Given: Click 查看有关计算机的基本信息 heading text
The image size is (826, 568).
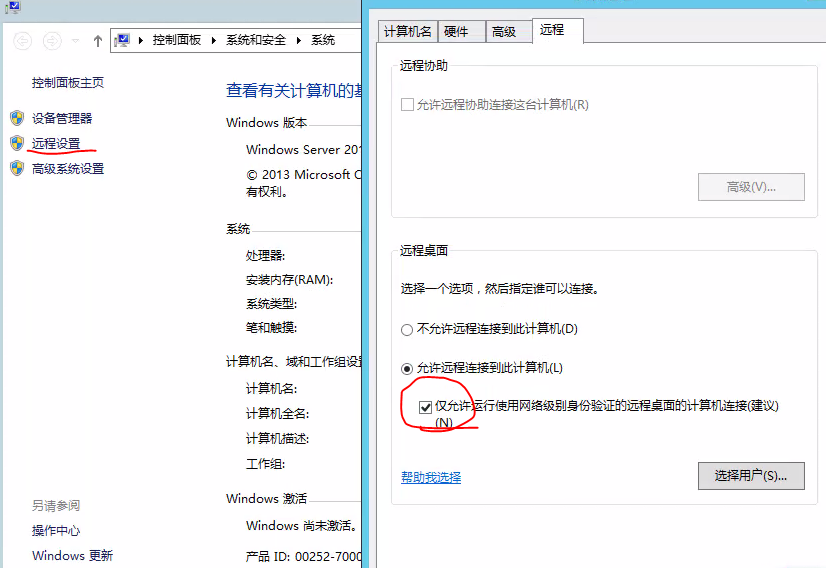Looking at the screenshot, I should click(293, 91).
